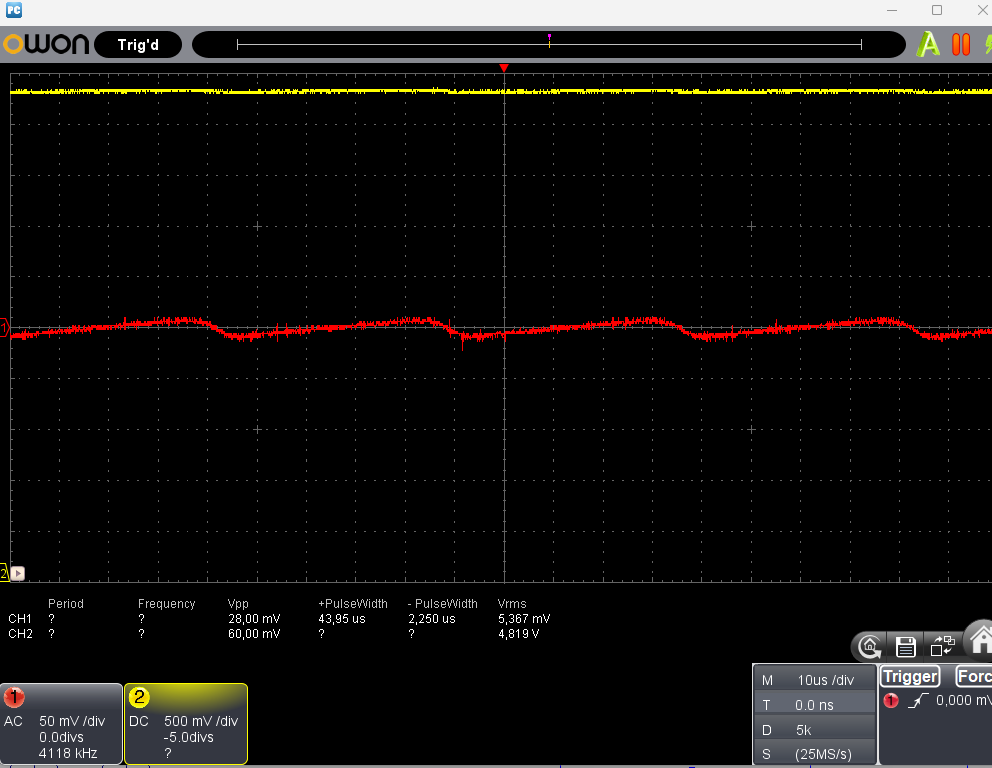The image size is (992, 768).
Task: Click the CH1 position value 0.0divs
Action: [61, 737]
